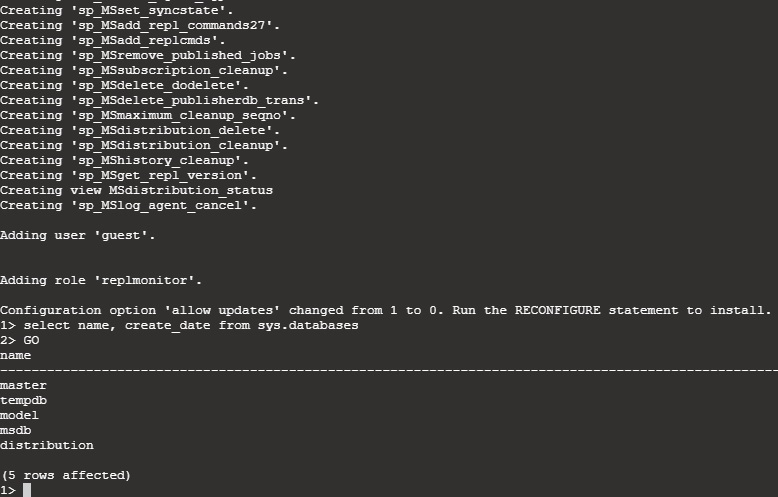Click the "Adding user 'guest'" line
The width and height of the screenshot is (778, 497).
[x=77, y=235]
